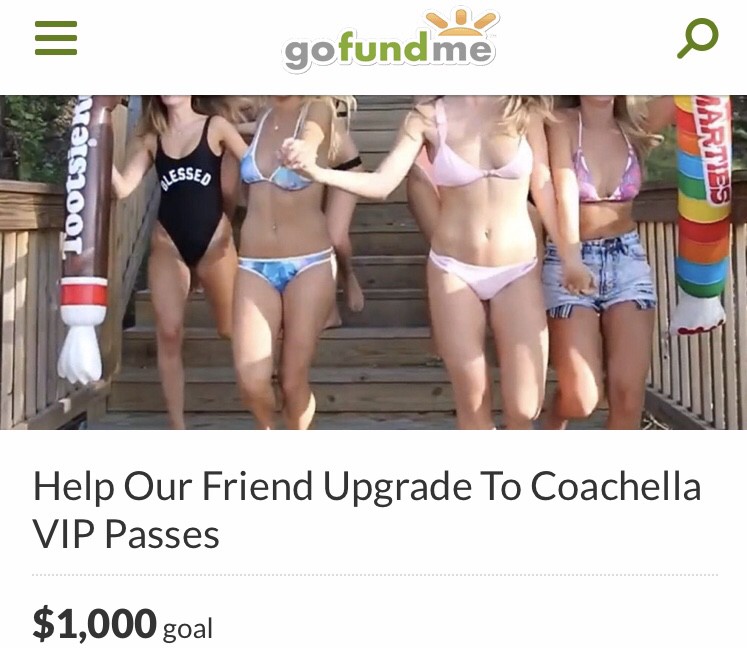
Task: Click the gofundme logo
Action: point(389,41)
